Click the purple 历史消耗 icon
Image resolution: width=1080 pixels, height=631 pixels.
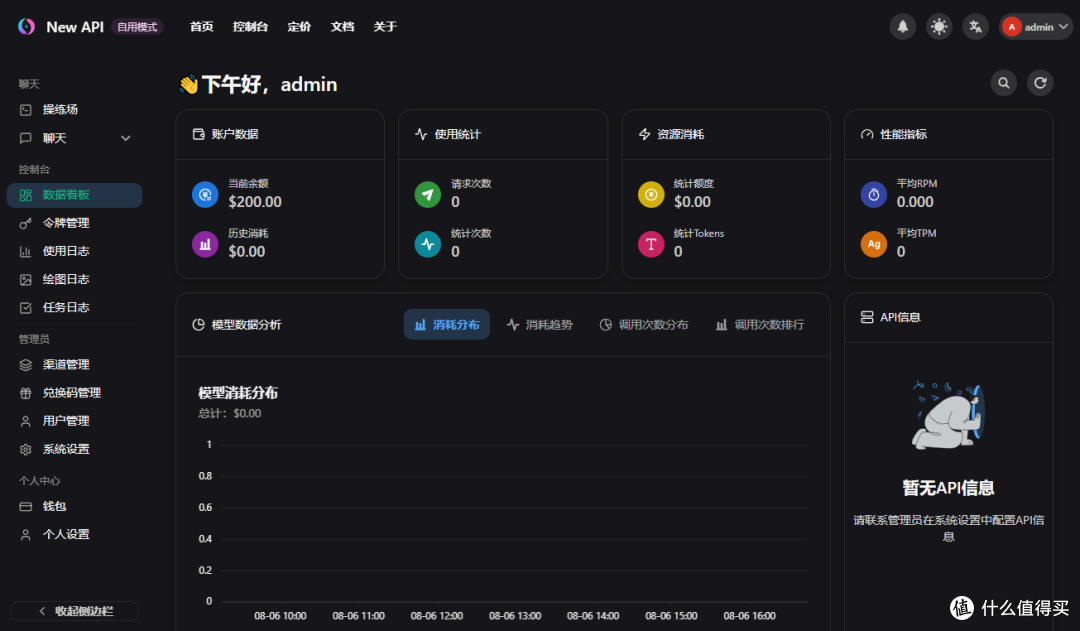tap(205, 245)
